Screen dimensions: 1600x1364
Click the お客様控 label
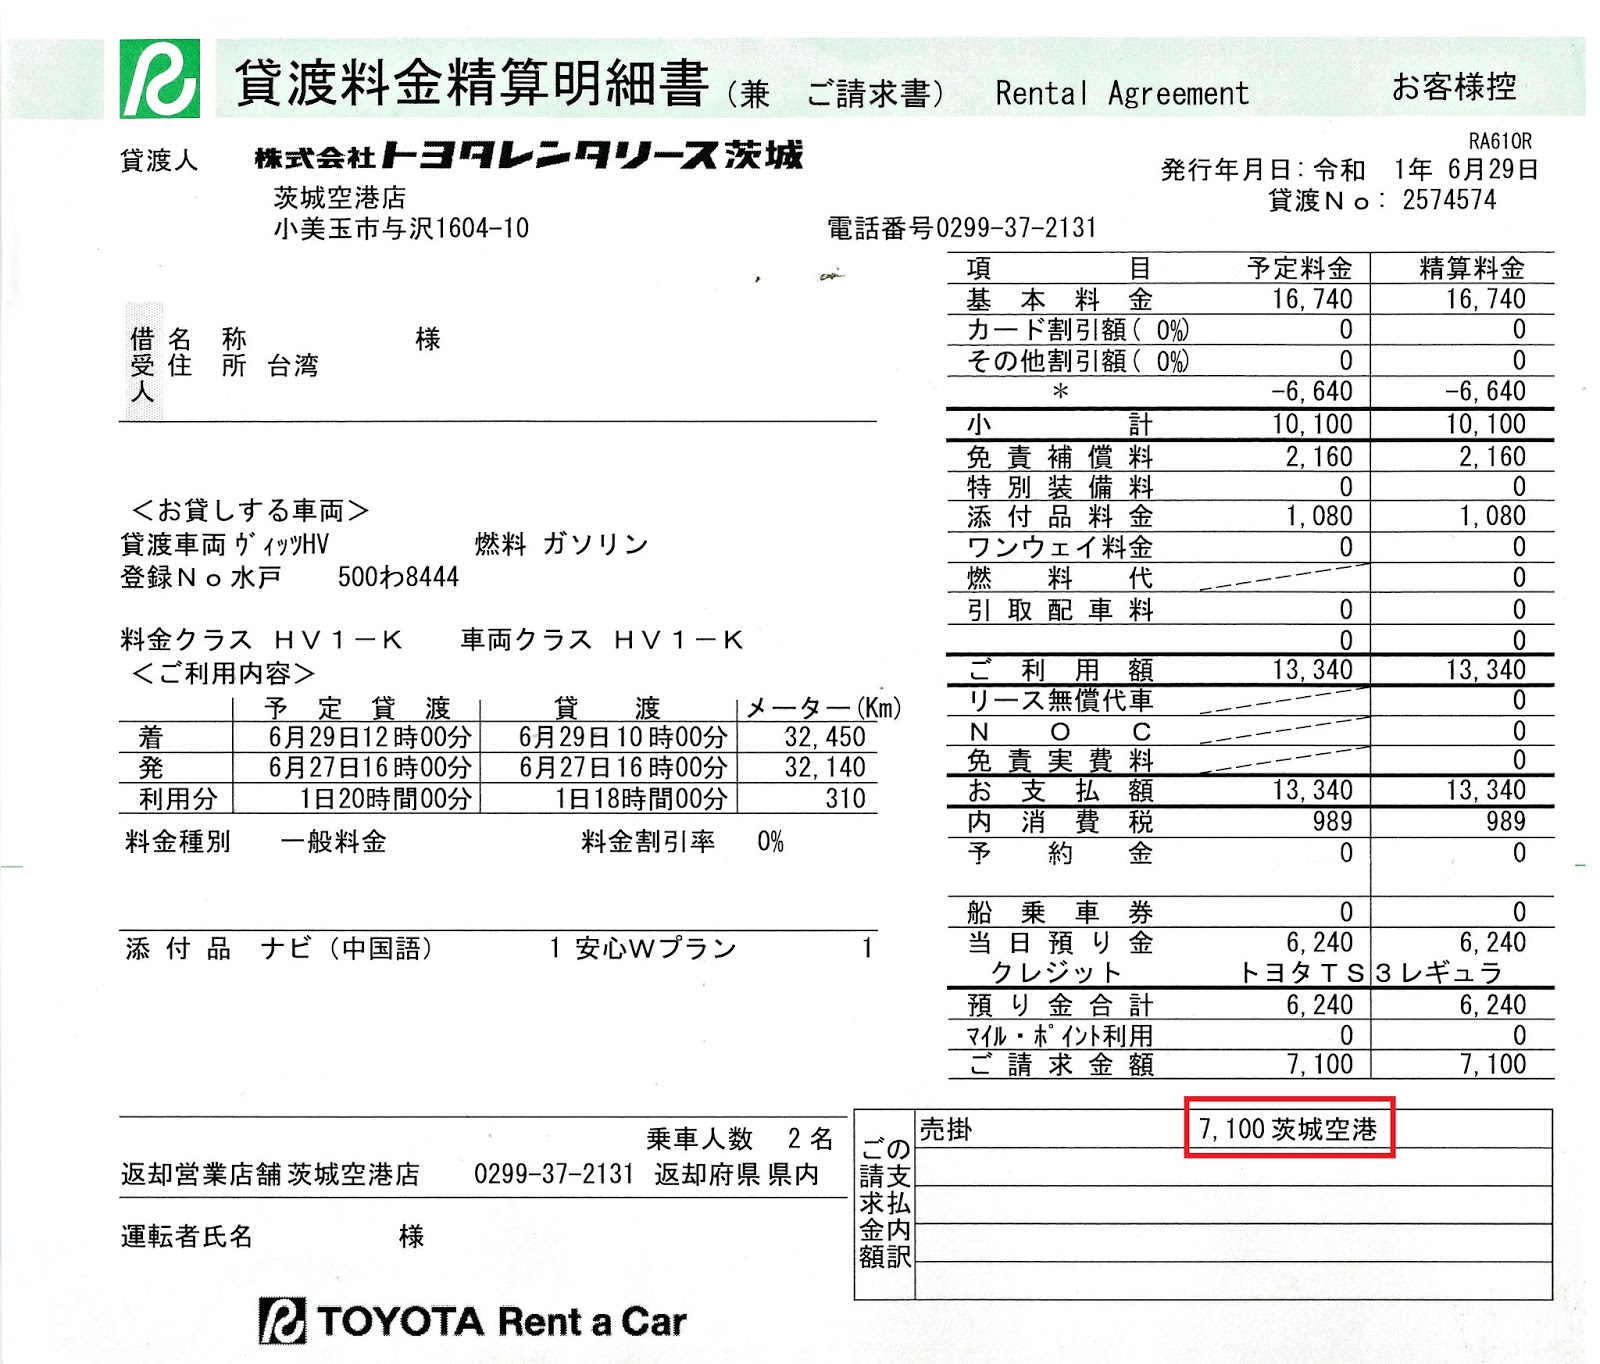pyautogui.click(x=1454, y=87)
